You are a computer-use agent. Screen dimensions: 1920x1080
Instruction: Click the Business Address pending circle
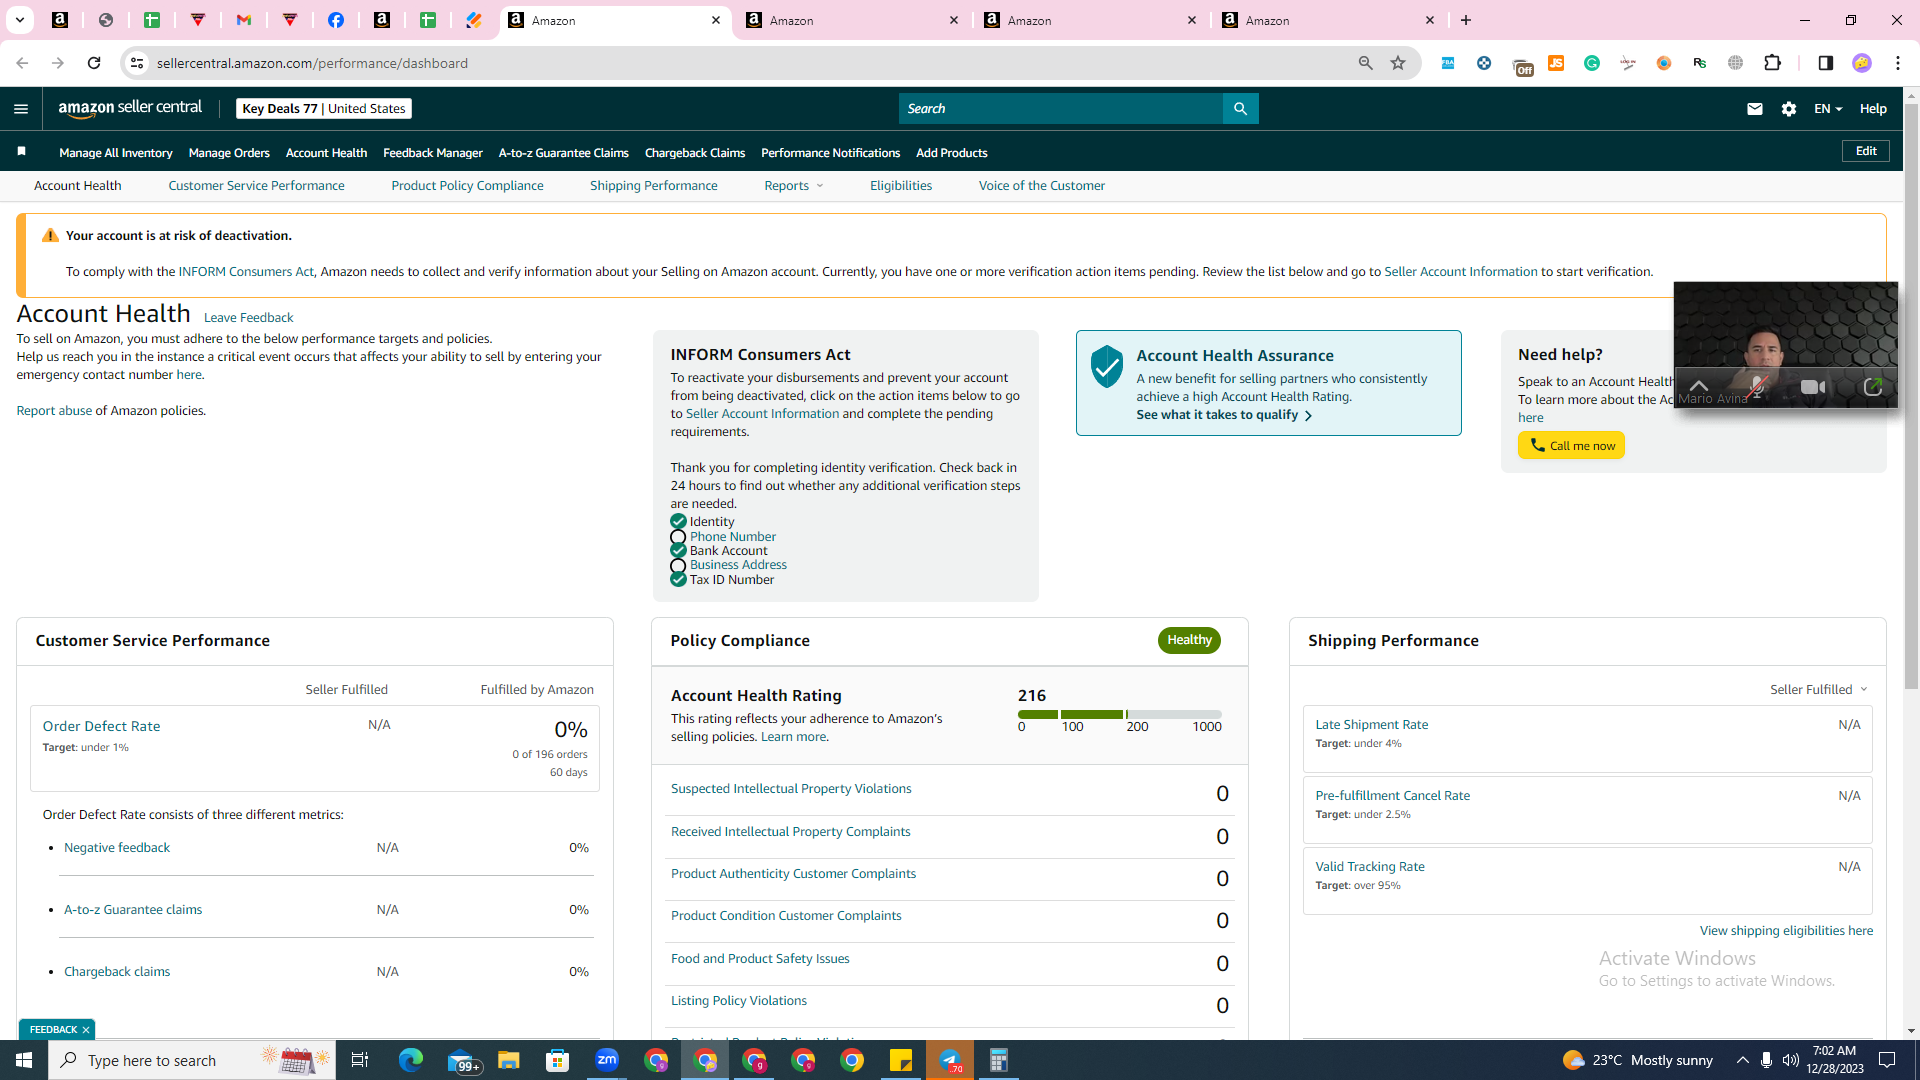[x=678, y=565]
